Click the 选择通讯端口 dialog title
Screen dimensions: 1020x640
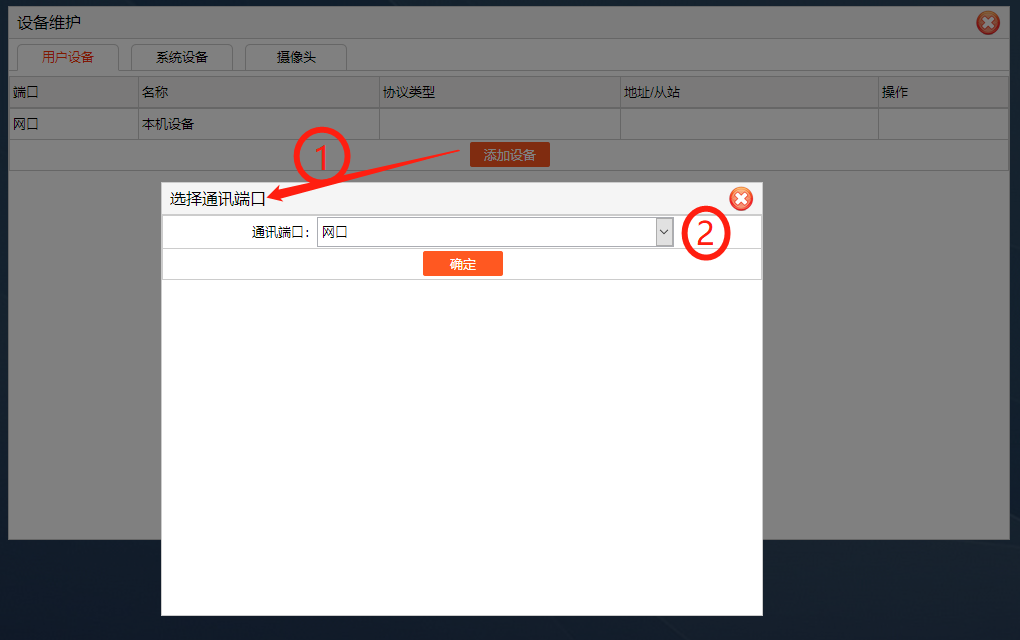click(217, 199)
